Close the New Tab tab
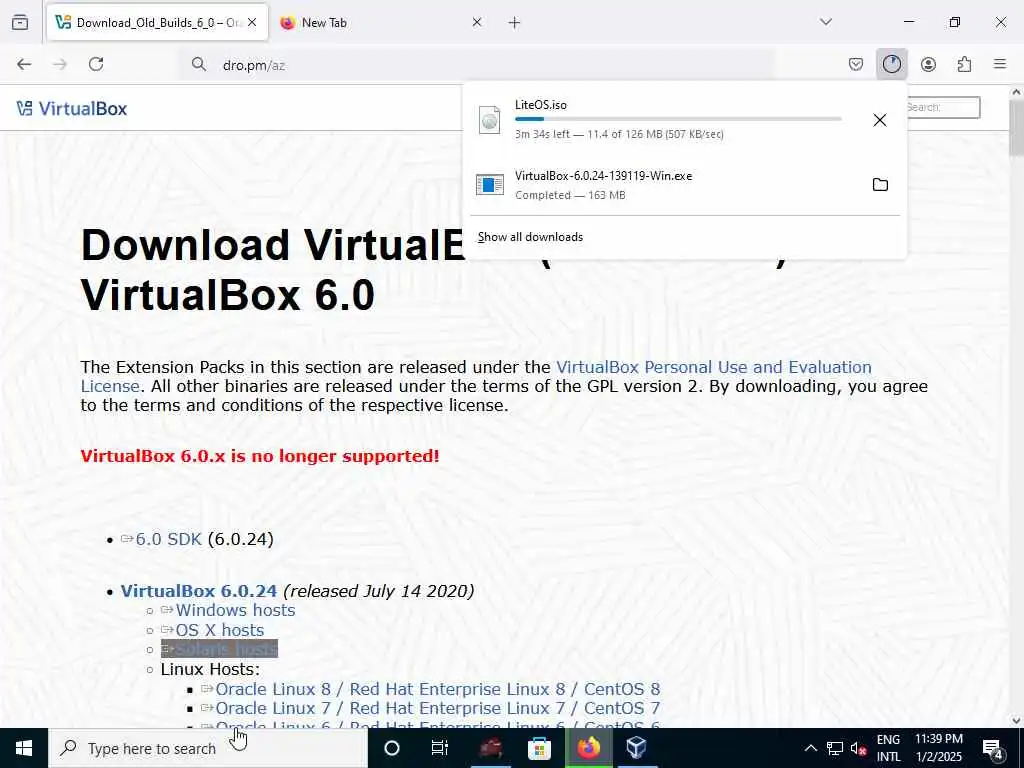This screenshot has width=1024, height=768. tap(477, 22)
